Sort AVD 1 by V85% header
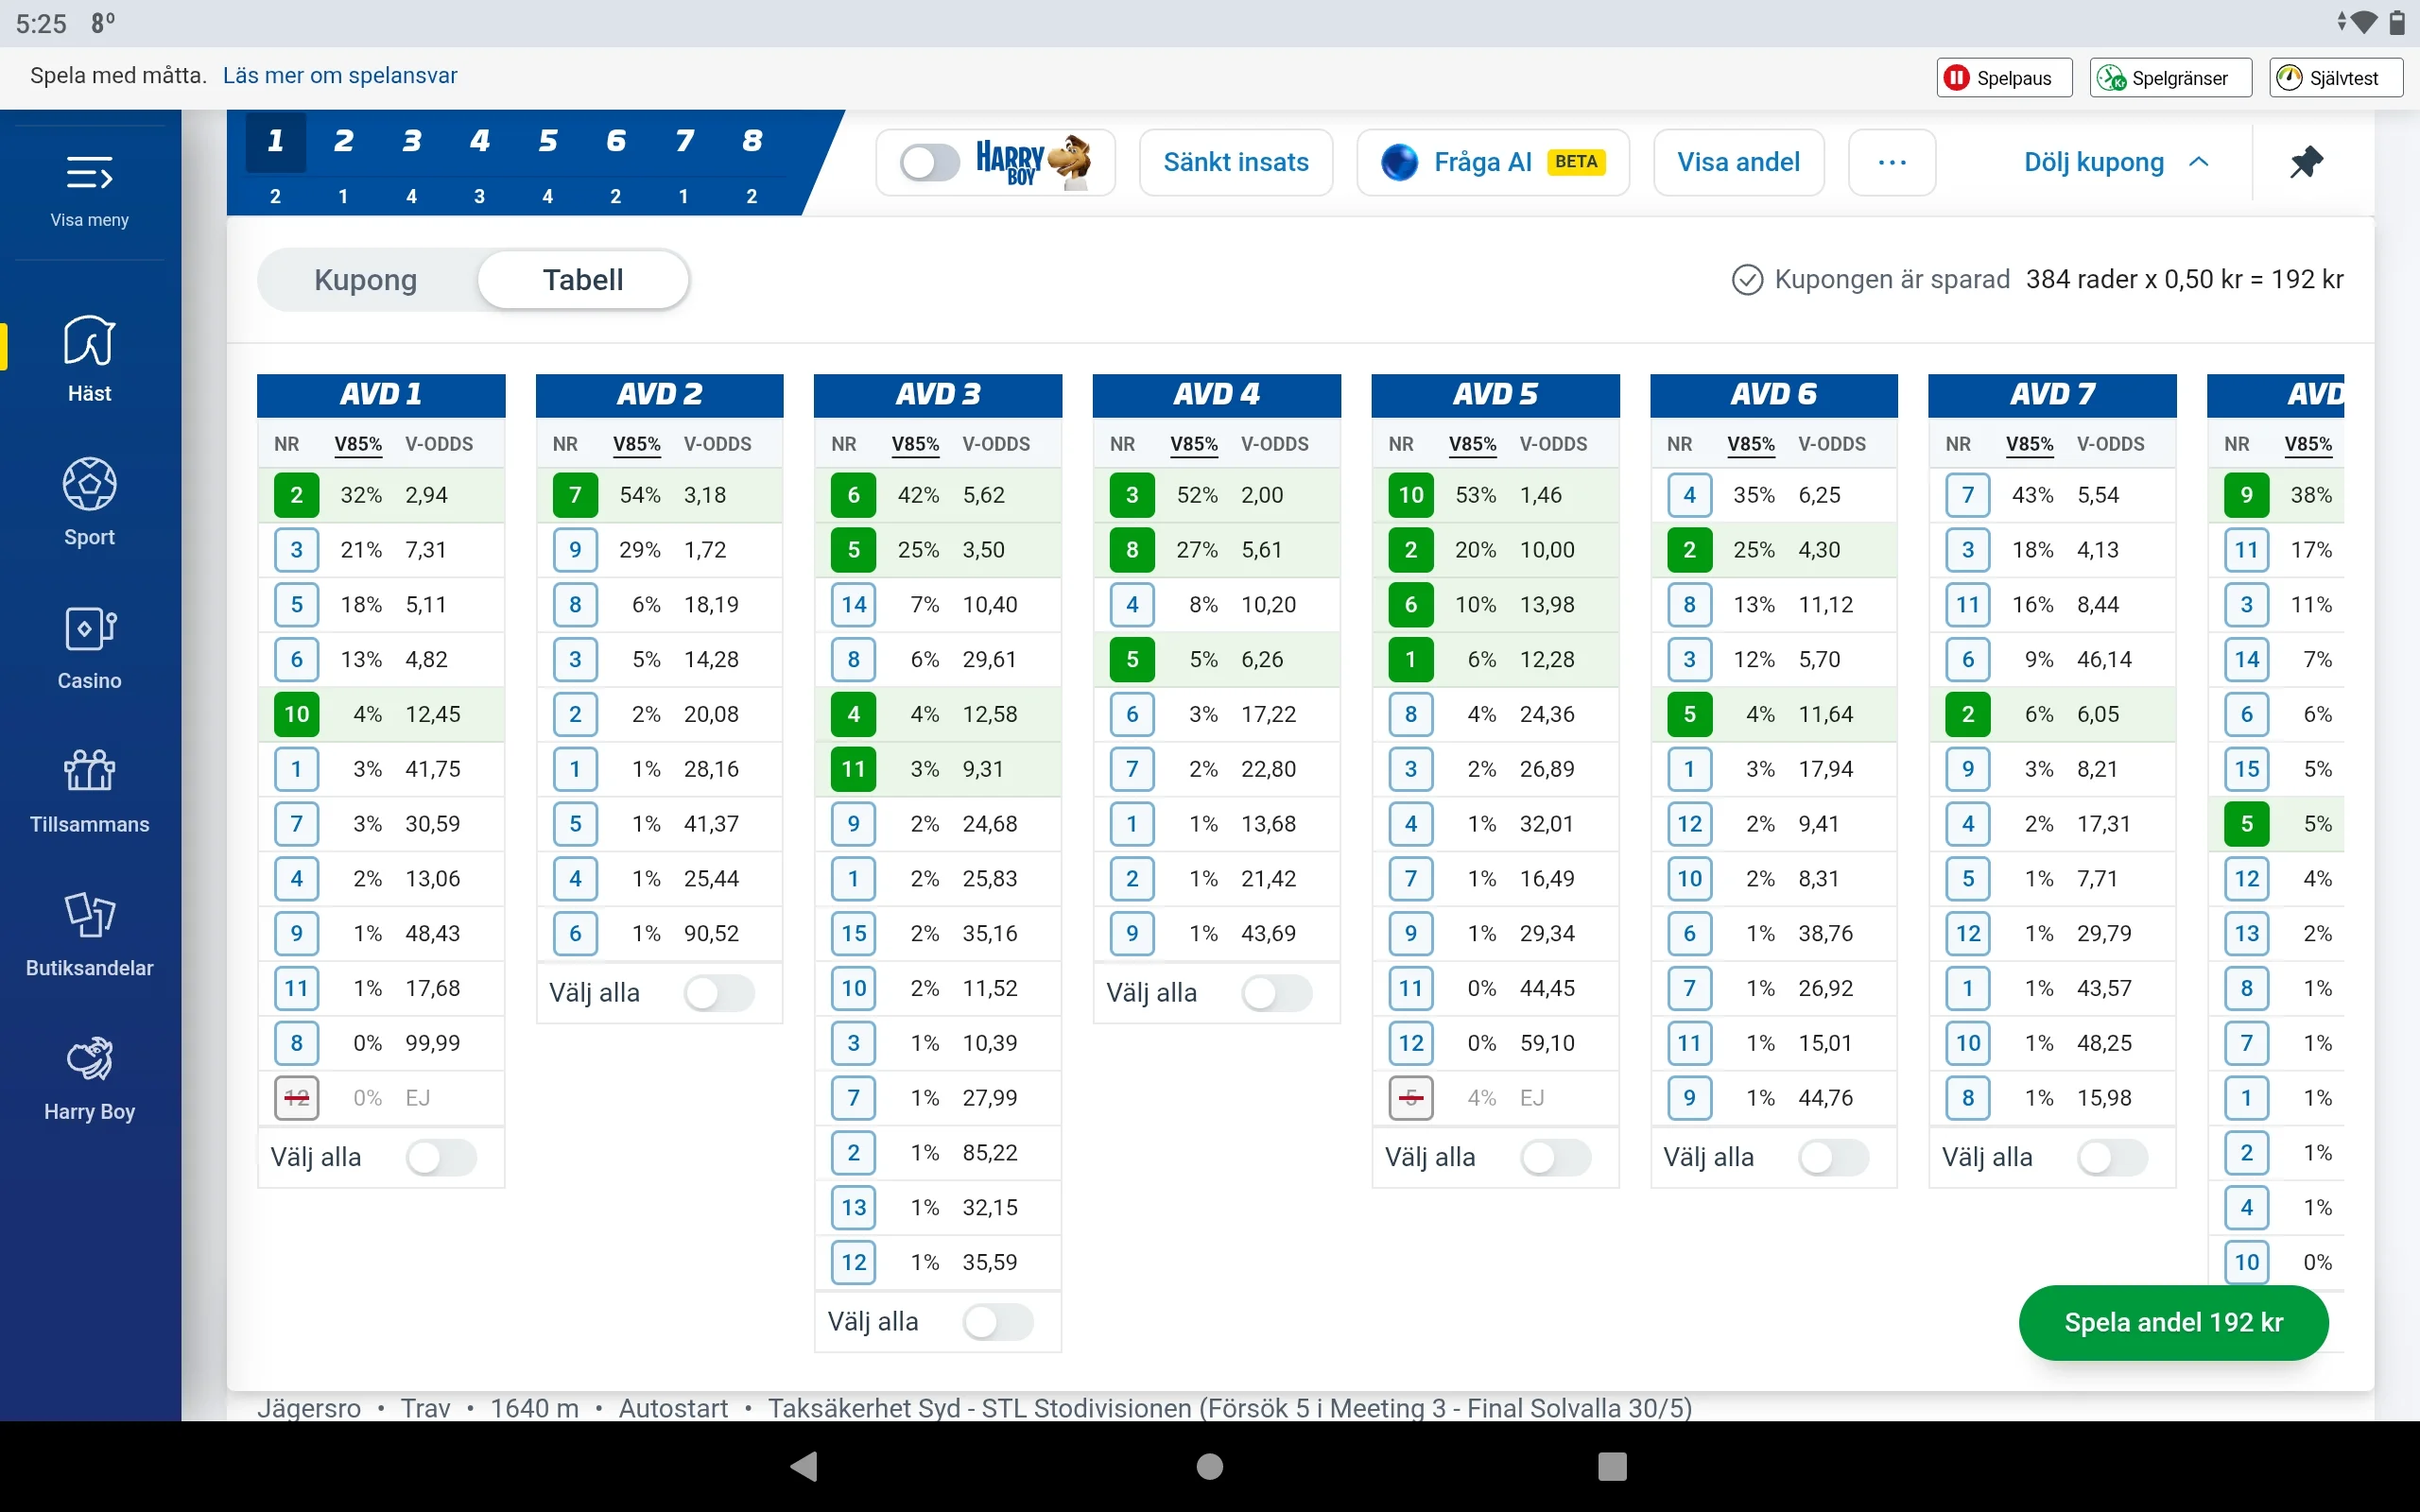This screenshot has width=2420, height=1512. click(358, 444)
